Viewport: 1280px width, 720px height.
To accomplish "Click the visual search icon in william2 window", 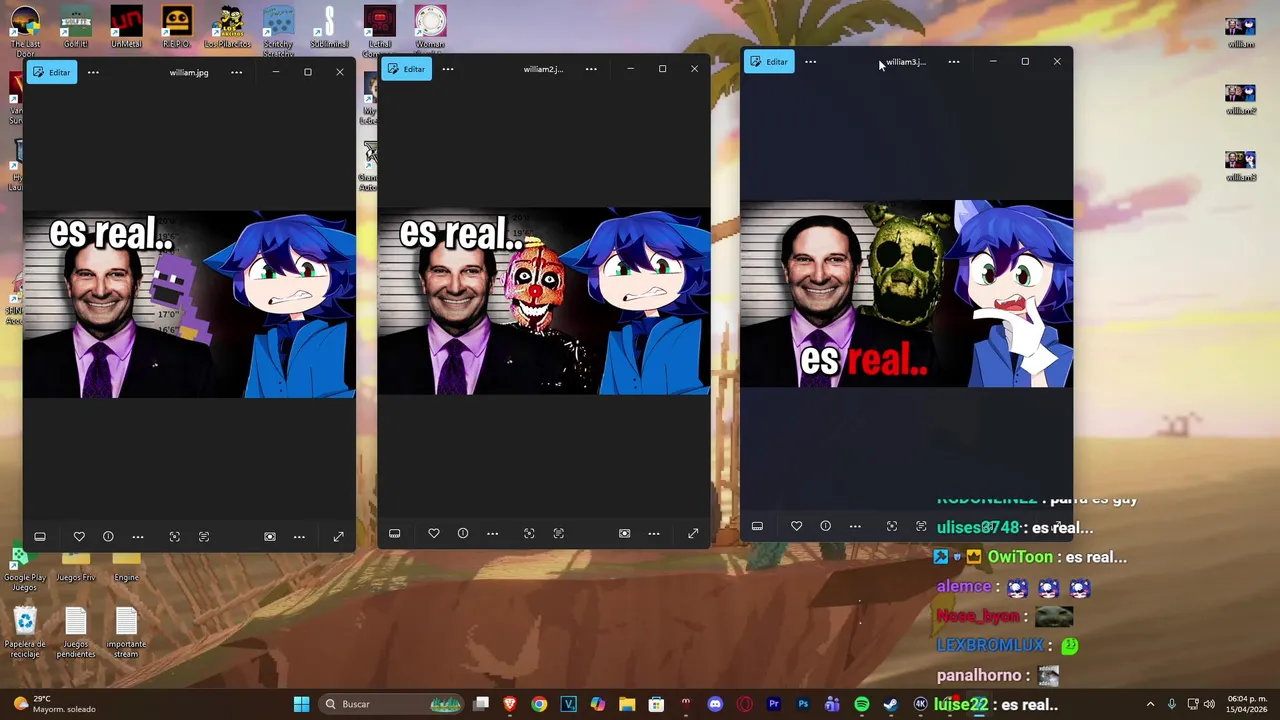I will [x=529, y=534].
